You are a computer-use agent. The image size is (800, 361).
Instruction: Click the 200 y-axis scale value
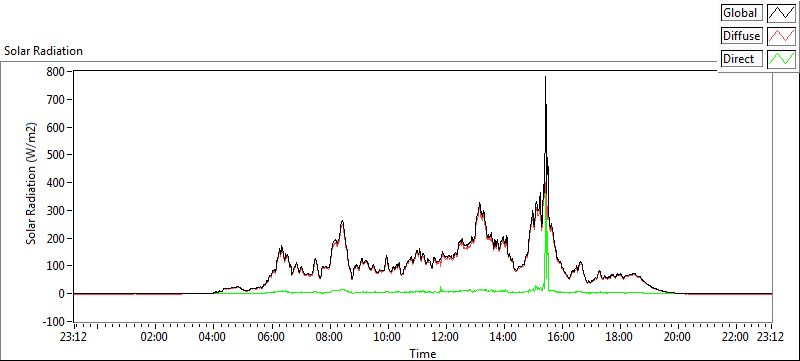(56, 239)
